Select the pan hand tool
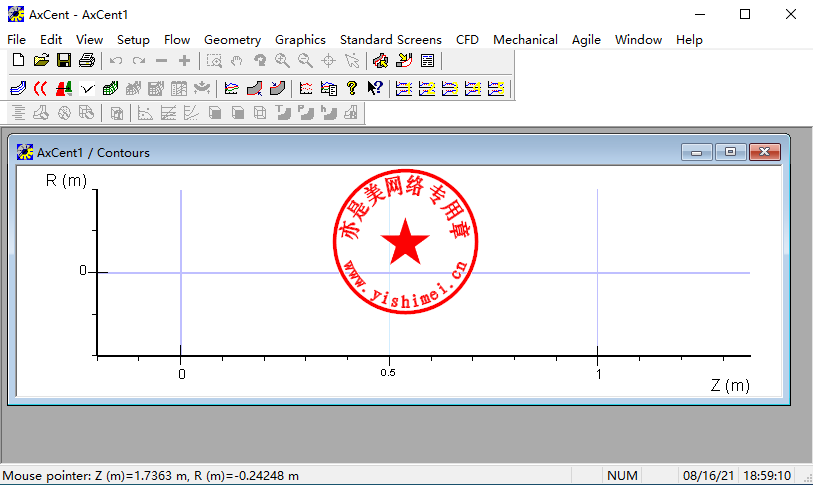The image size is (813, 485). 236,61
